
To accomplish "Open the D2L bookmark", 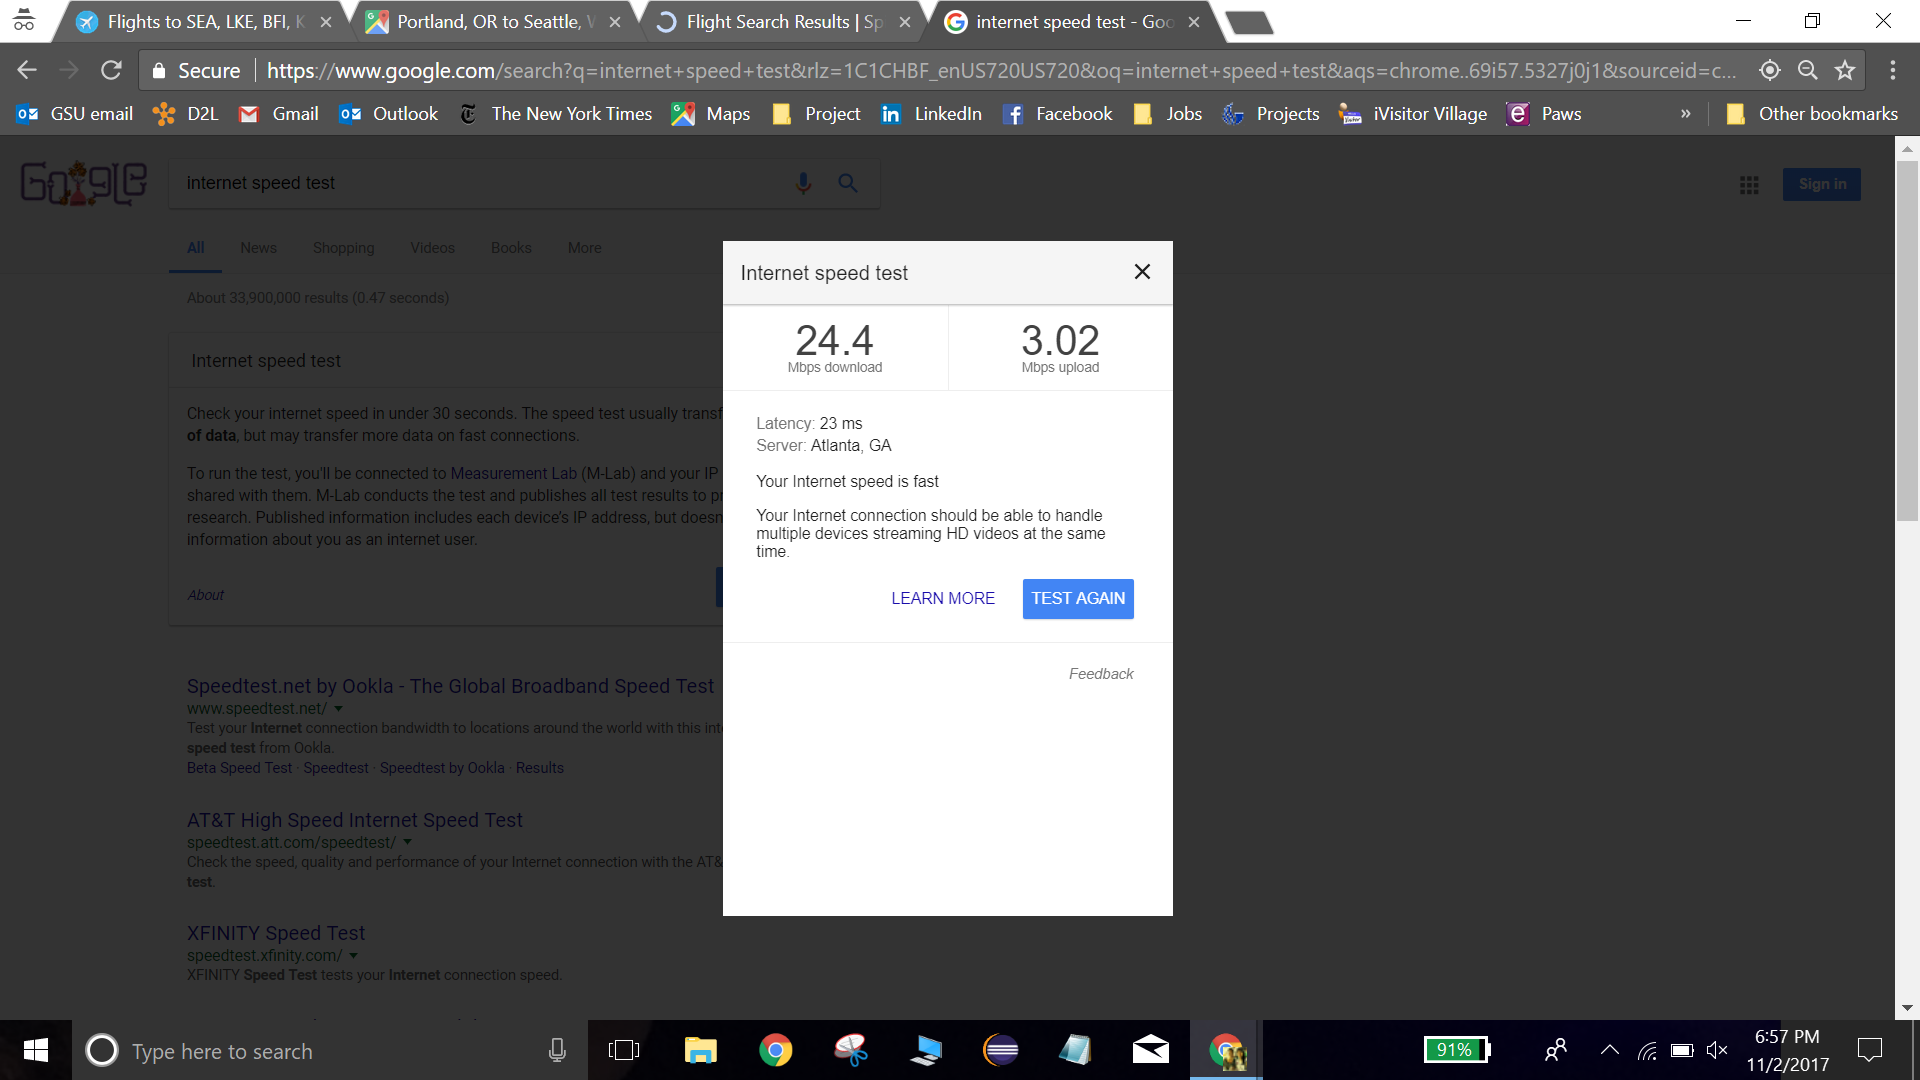I will (186, 114).
